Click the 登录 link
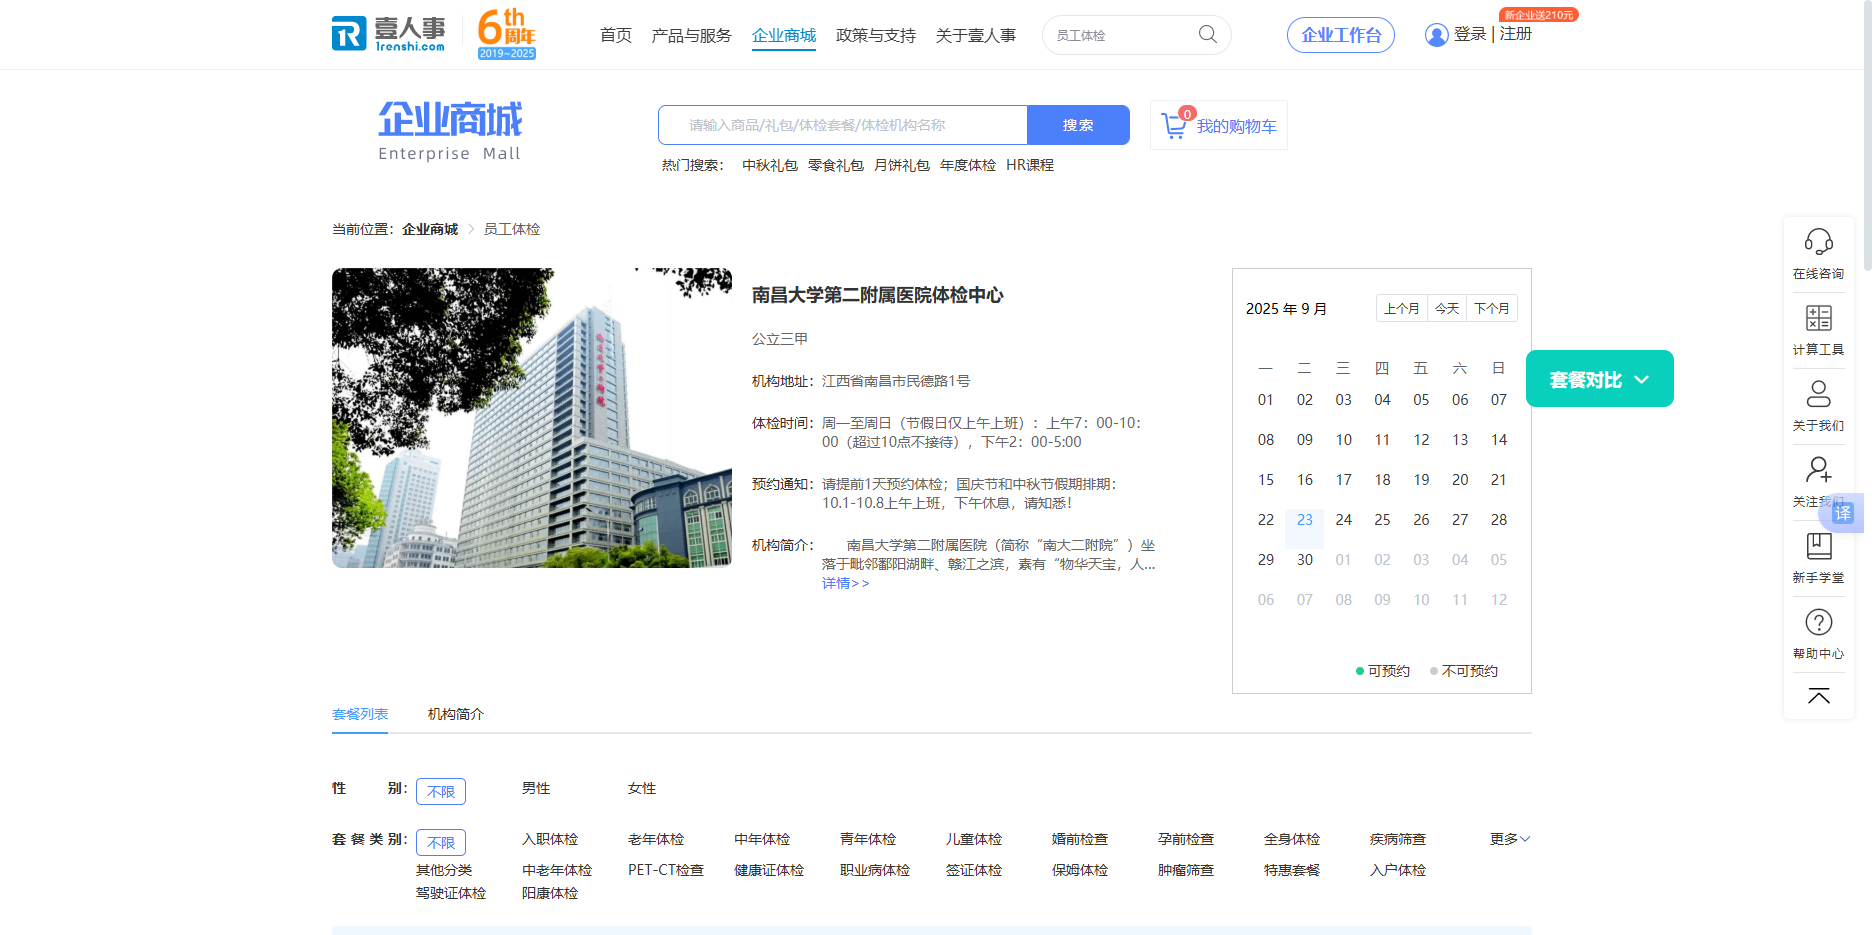The height and width of the screenshot is (935, 1872). [1470, 34]
